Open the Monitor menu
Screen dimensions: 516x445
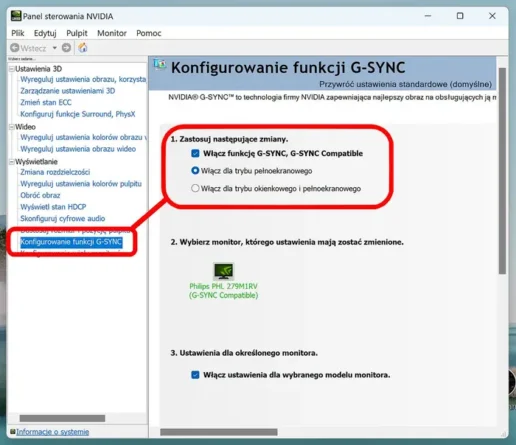pyautogui.click(x=112, y=33)
